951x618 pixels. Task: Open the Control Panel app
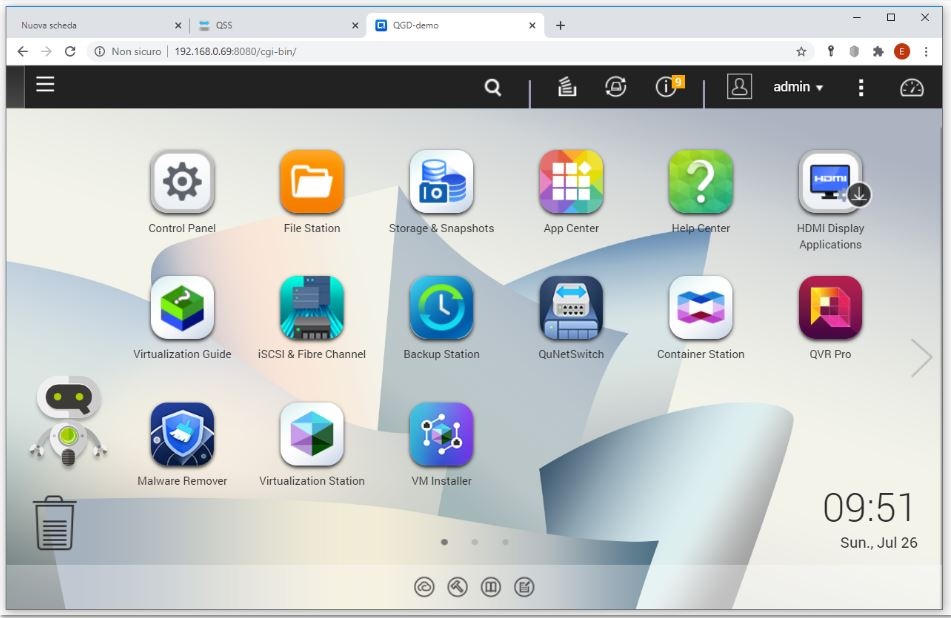pos(181,183)
